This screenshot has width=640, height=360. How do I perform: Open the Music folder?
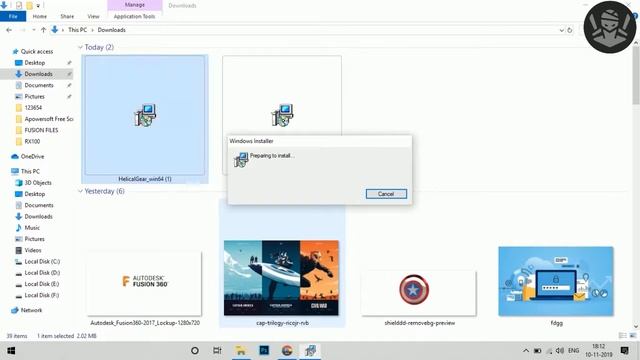32,227
